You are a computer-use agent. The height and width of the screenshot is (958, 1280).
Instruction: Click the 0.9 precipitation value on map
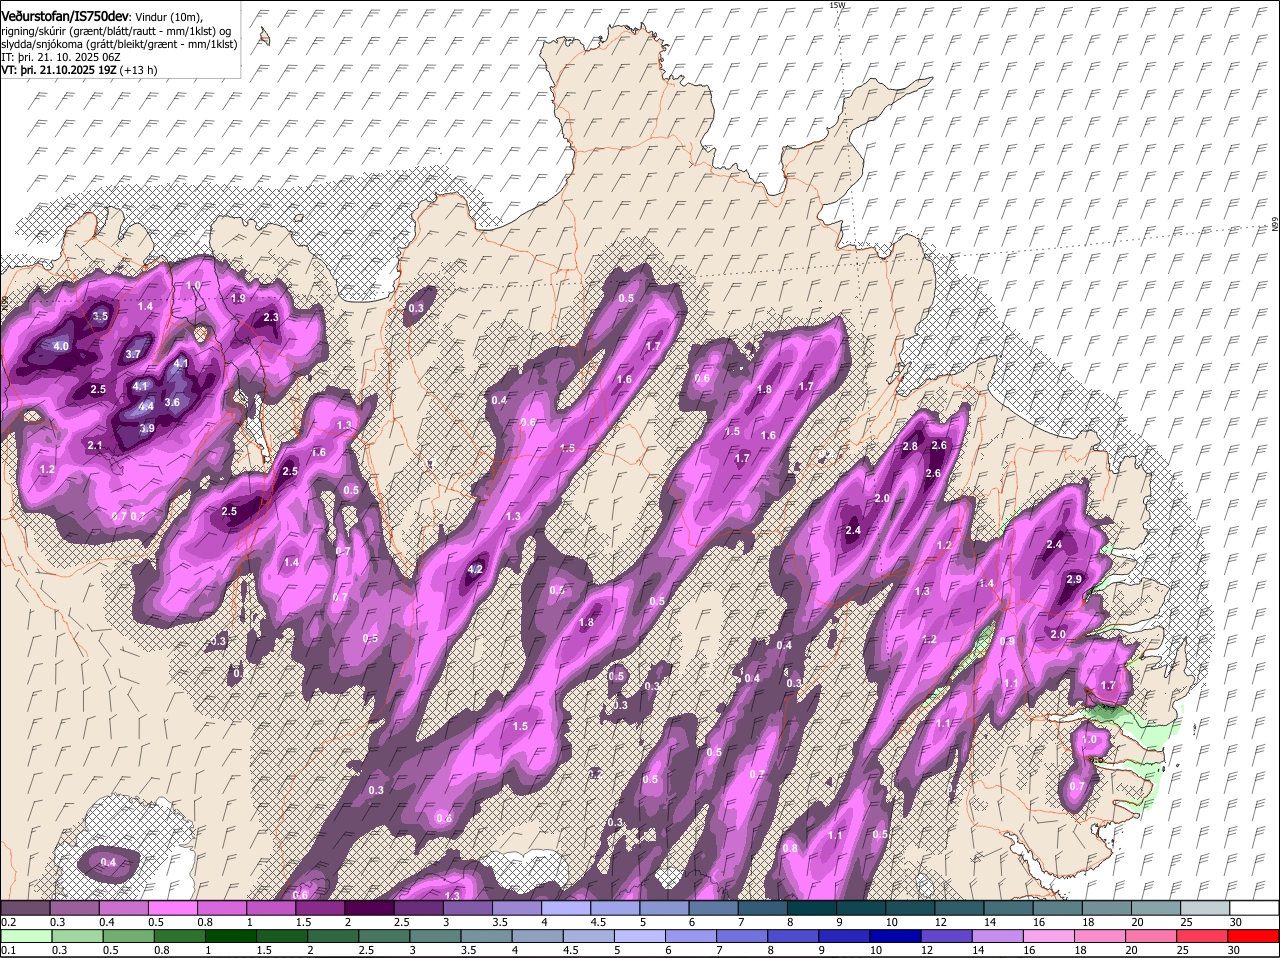coord(1008,641)
